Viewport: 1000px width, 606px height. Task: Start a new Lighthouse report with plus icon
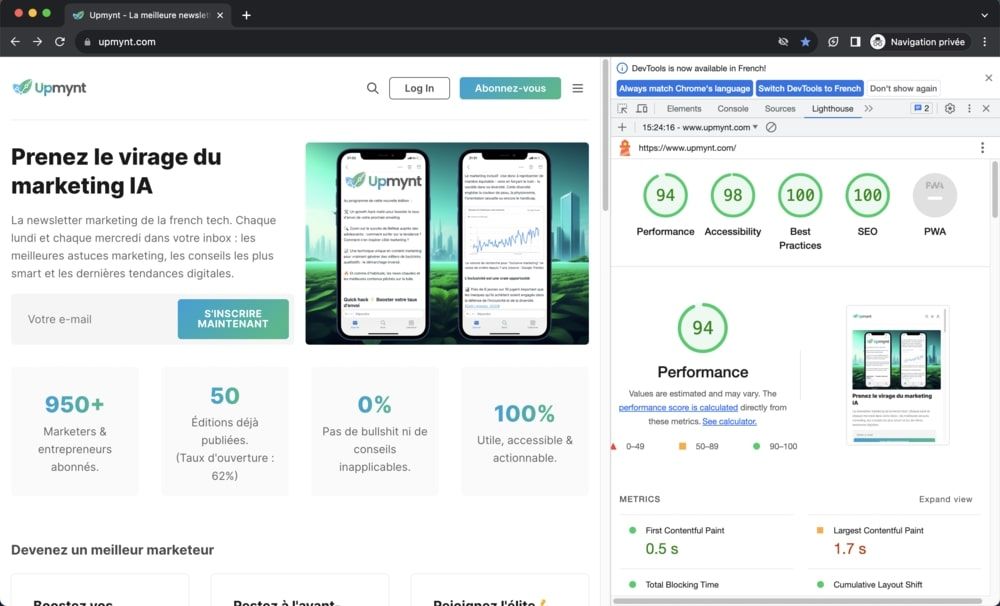click(x=622, y=128)
